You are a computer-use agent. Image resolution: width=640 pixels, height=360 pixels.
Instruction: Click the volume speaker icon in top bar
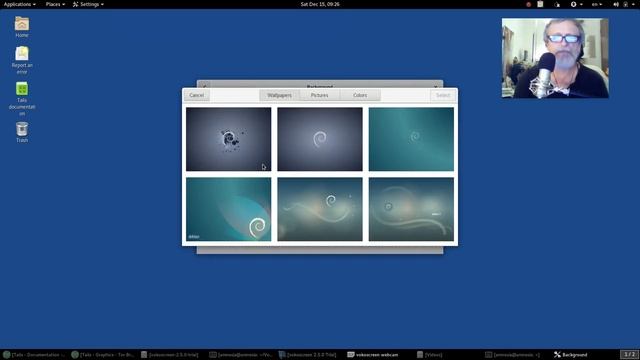[616, 4]
